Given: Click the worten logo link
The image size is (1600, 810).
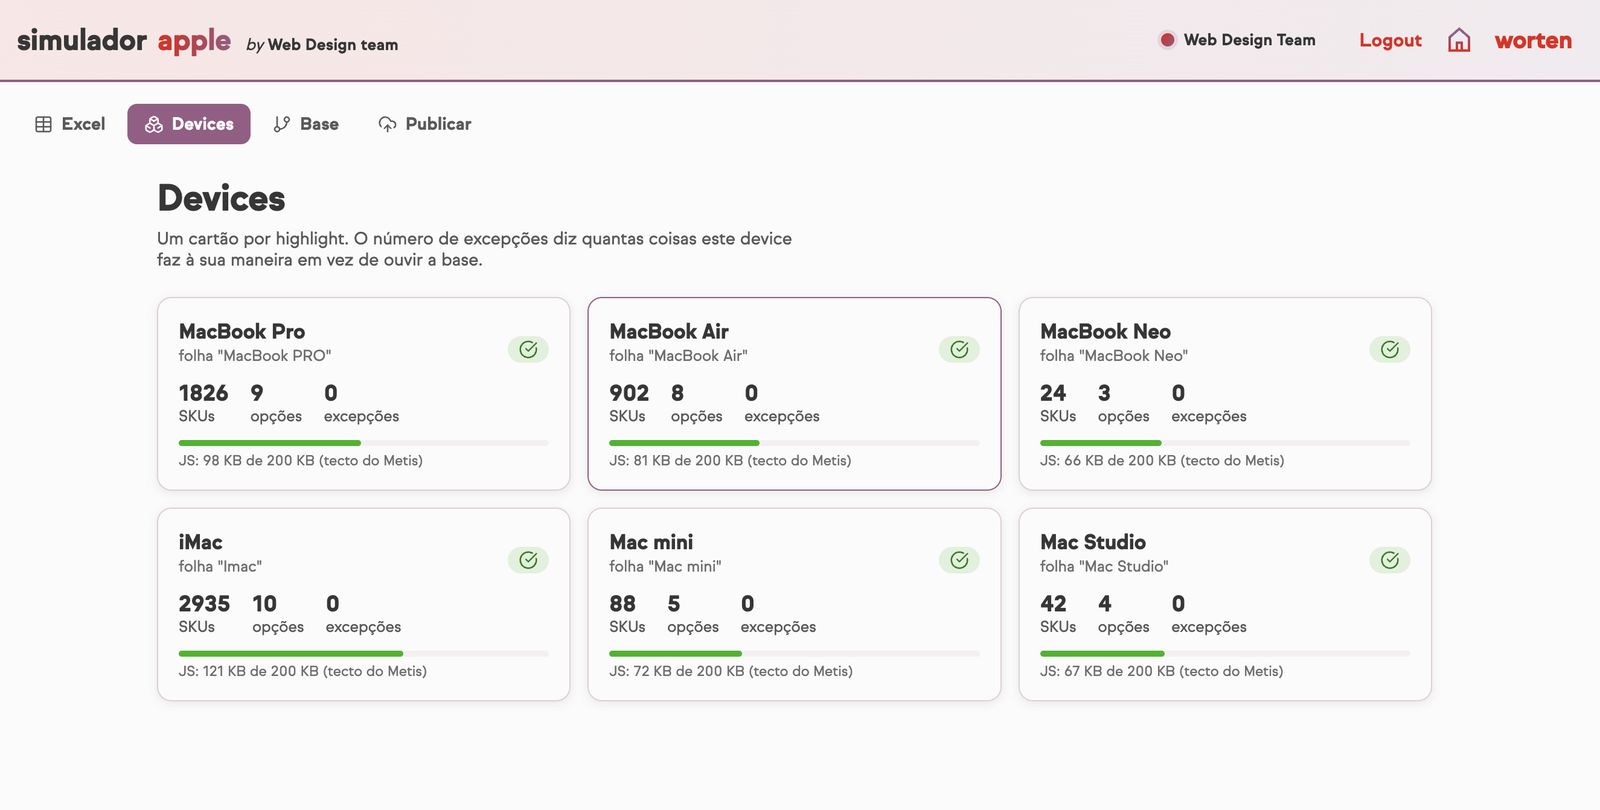Looking at the screenshot, I should pos(1533,41).
